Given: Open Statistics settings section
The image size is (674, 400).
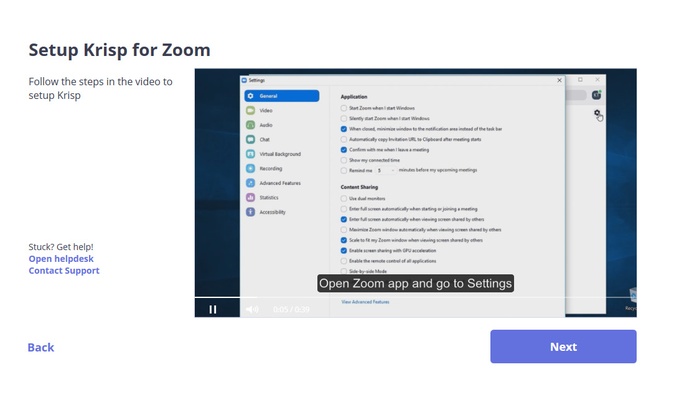Looking at the screenshot, I should coord(282,198).
